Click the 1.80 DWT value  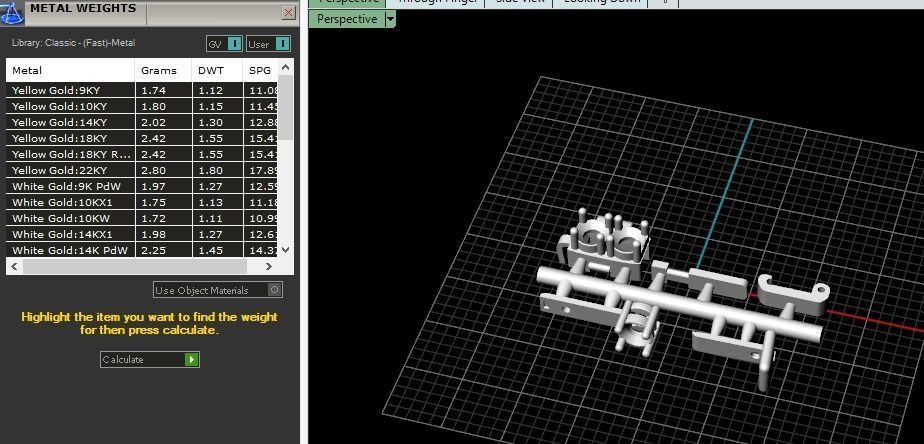210,170
